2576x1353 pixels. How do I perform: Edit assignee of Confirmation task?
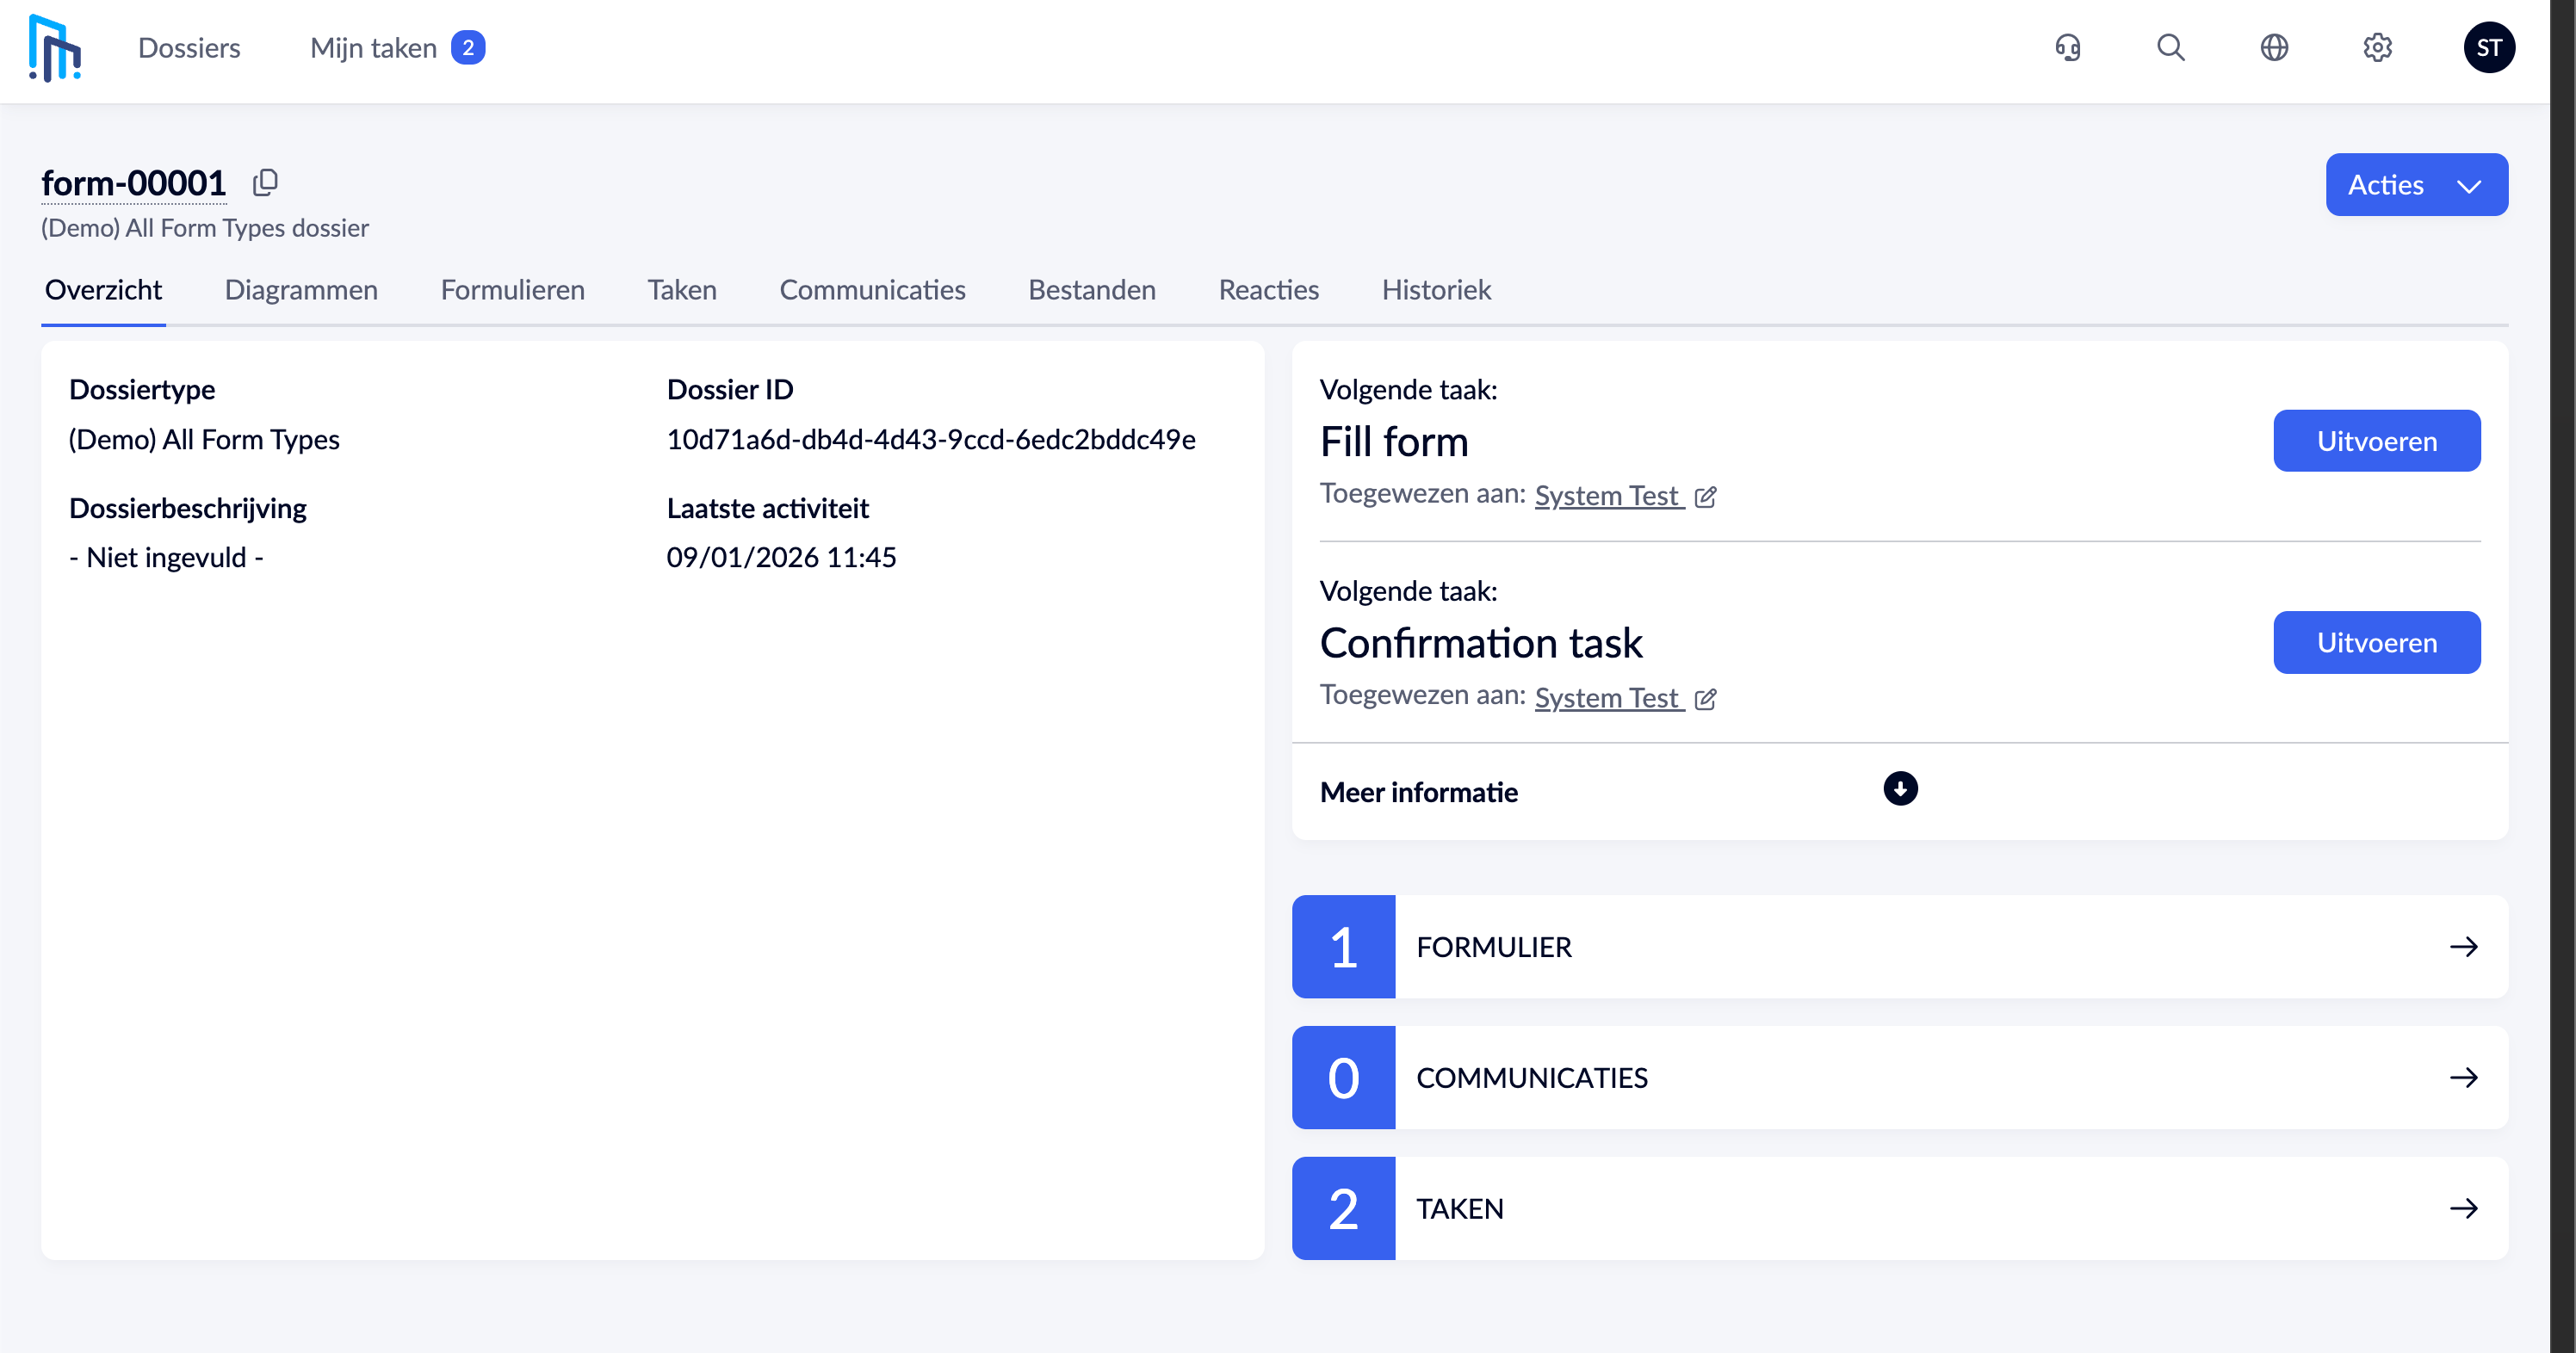point(1706,699)
